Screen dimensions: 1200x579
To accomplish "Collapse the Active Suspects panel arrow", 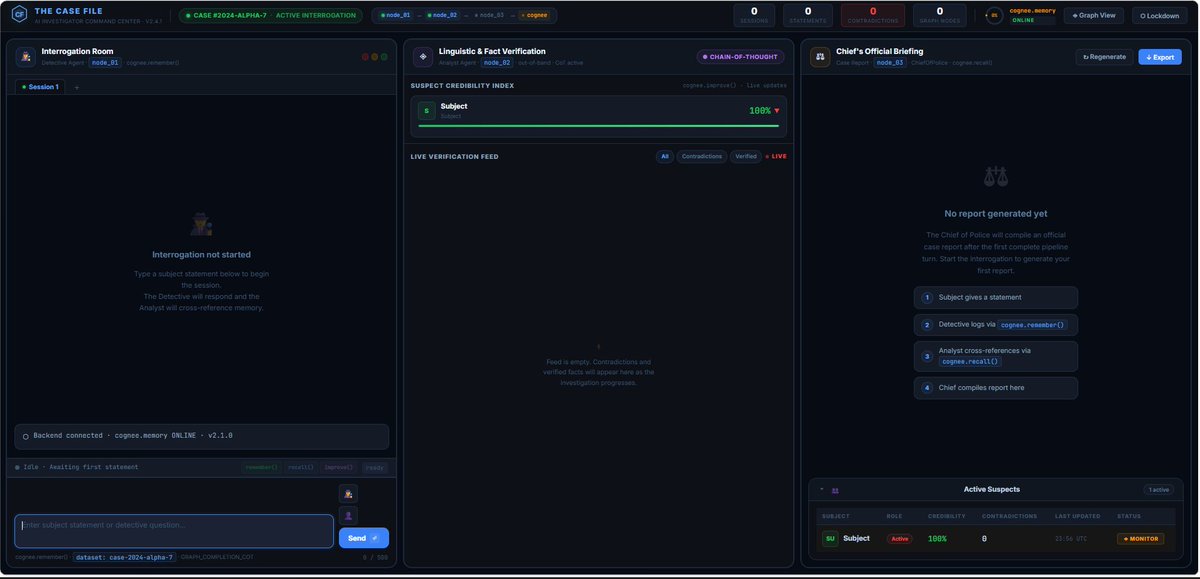I will coord(821,490).
